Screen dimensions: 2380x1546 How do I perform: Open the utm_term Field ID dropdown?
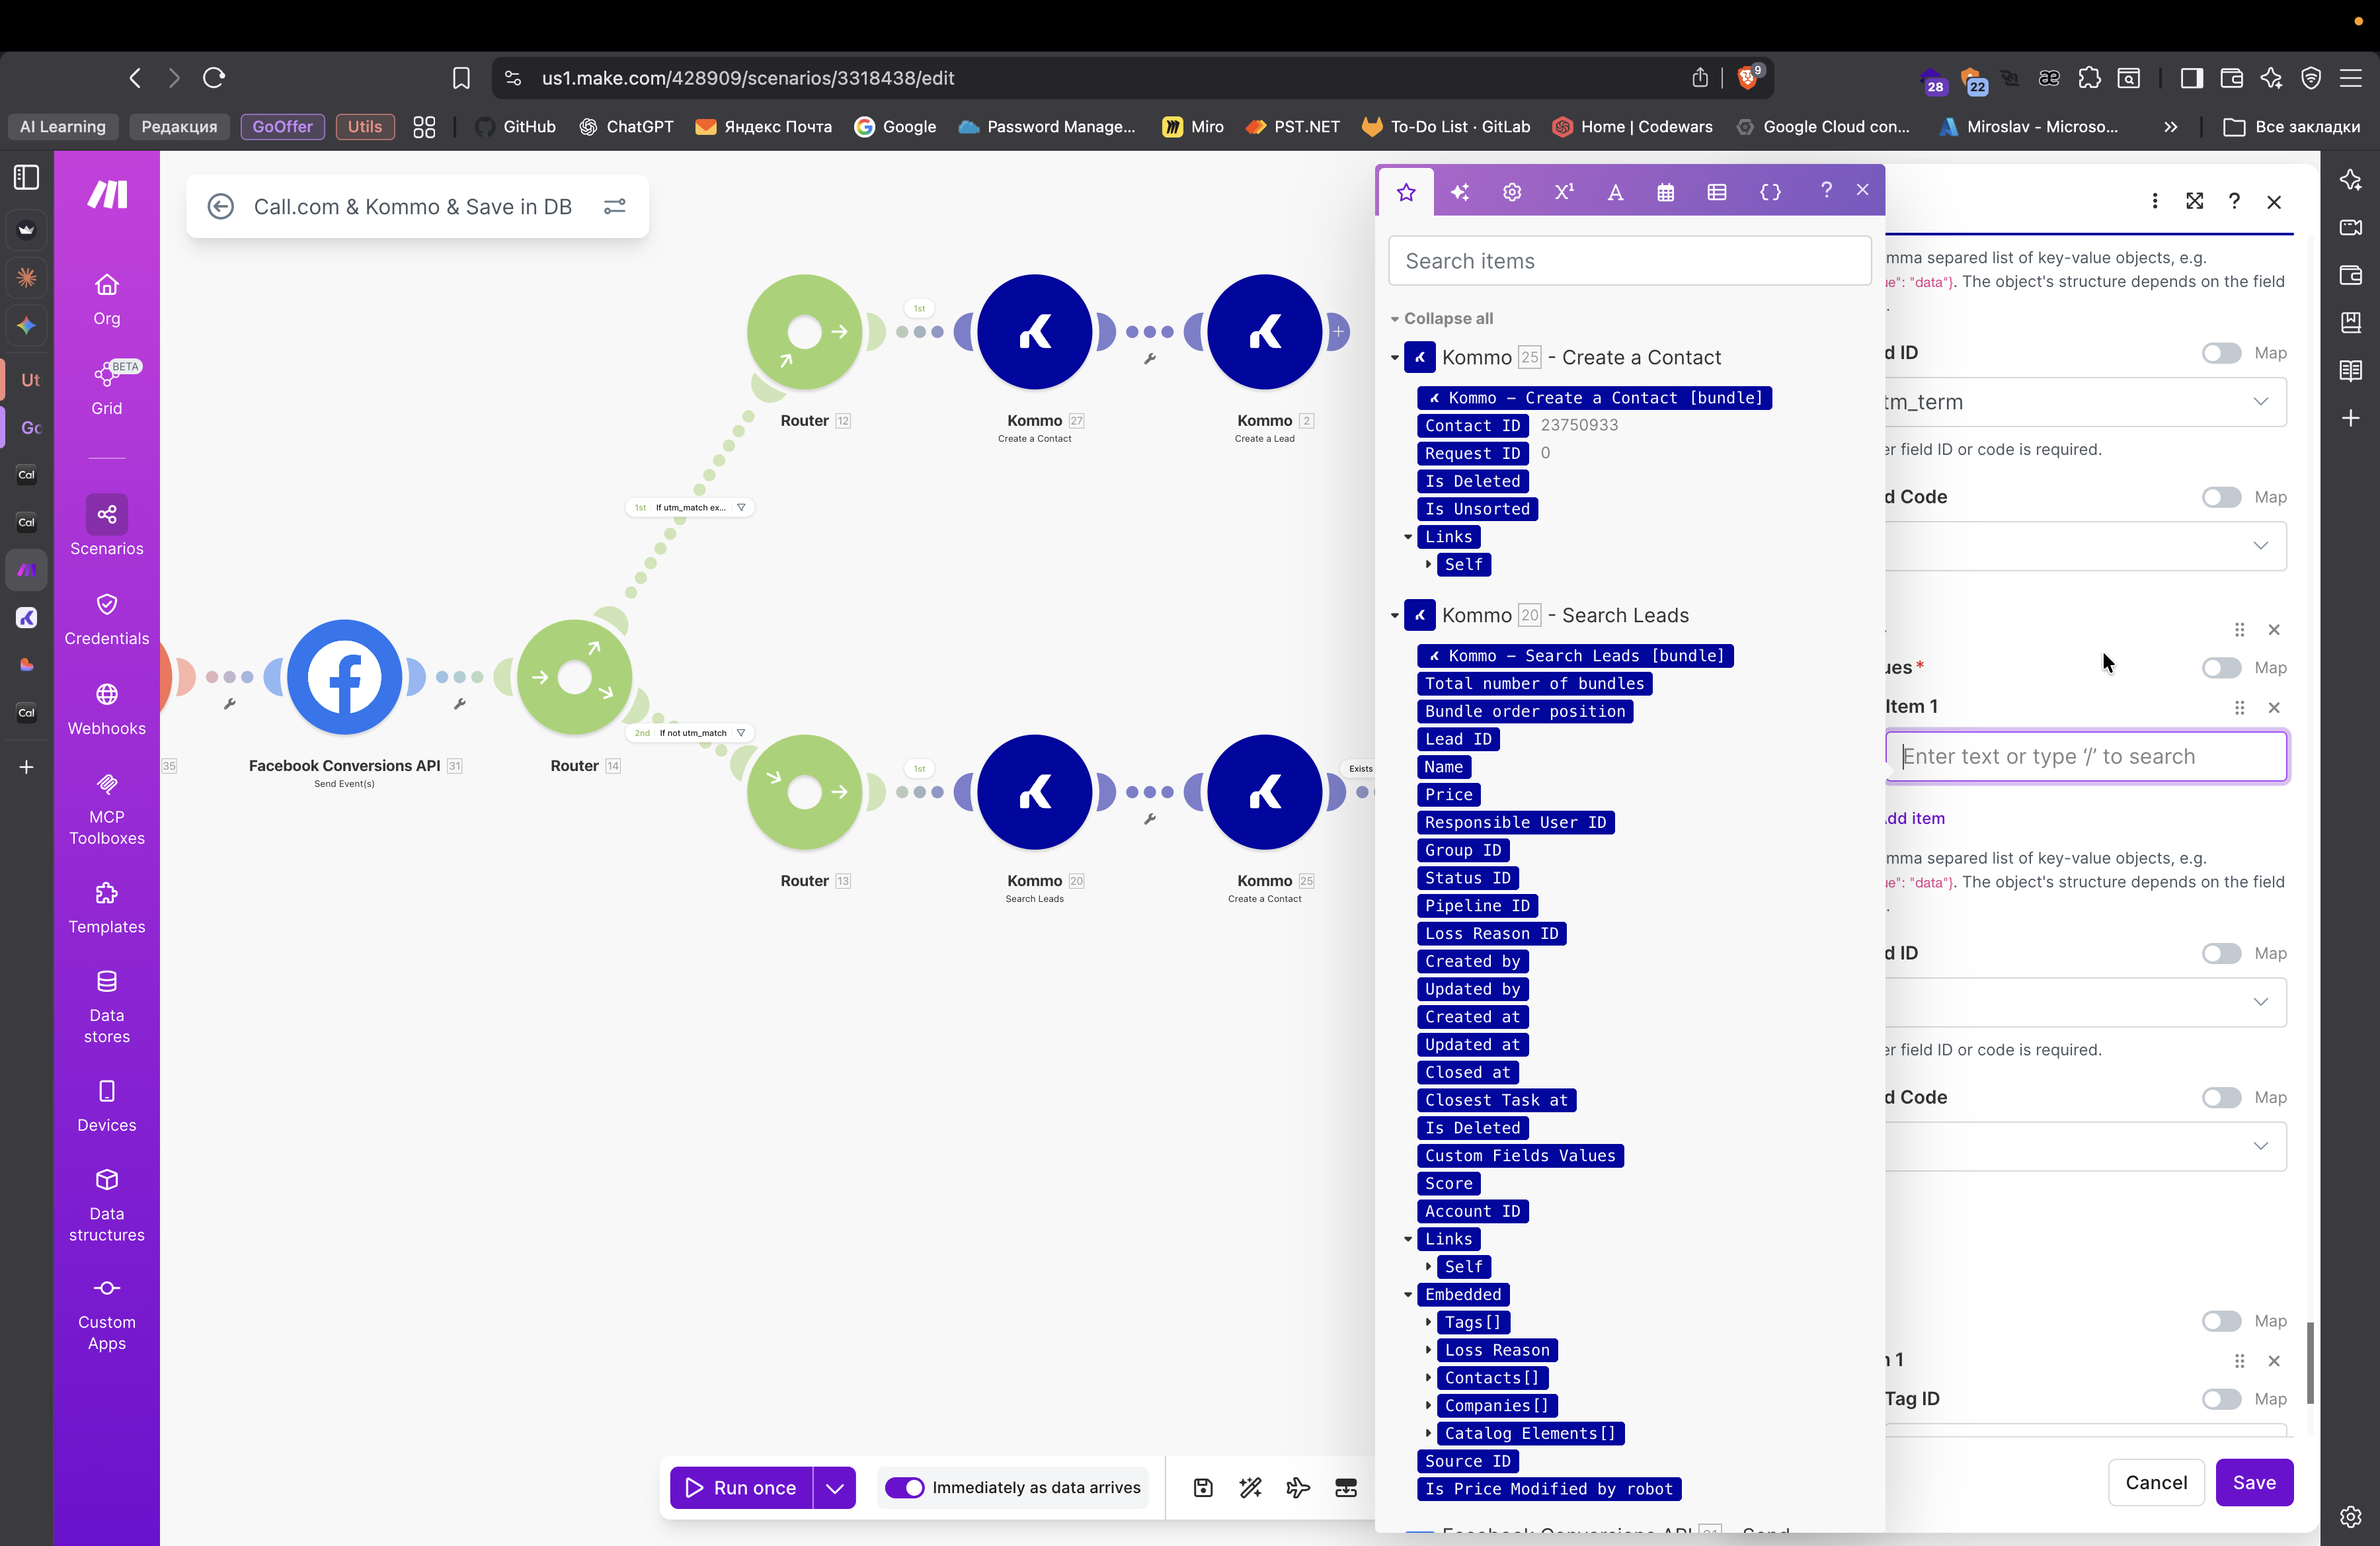coord(2260,402)
